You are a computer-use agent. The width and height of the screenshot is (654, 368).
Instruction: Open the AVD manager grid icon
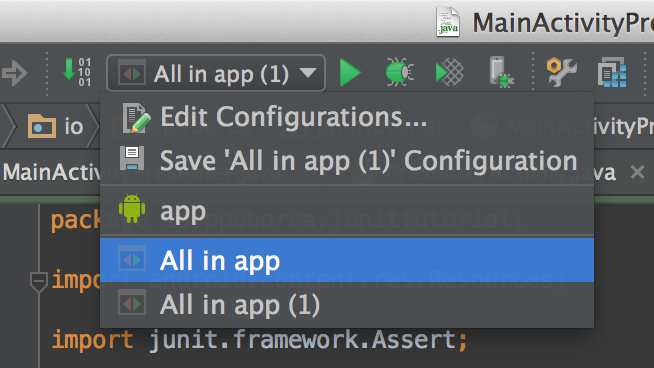pyautogui.click(x=611, y=73)
